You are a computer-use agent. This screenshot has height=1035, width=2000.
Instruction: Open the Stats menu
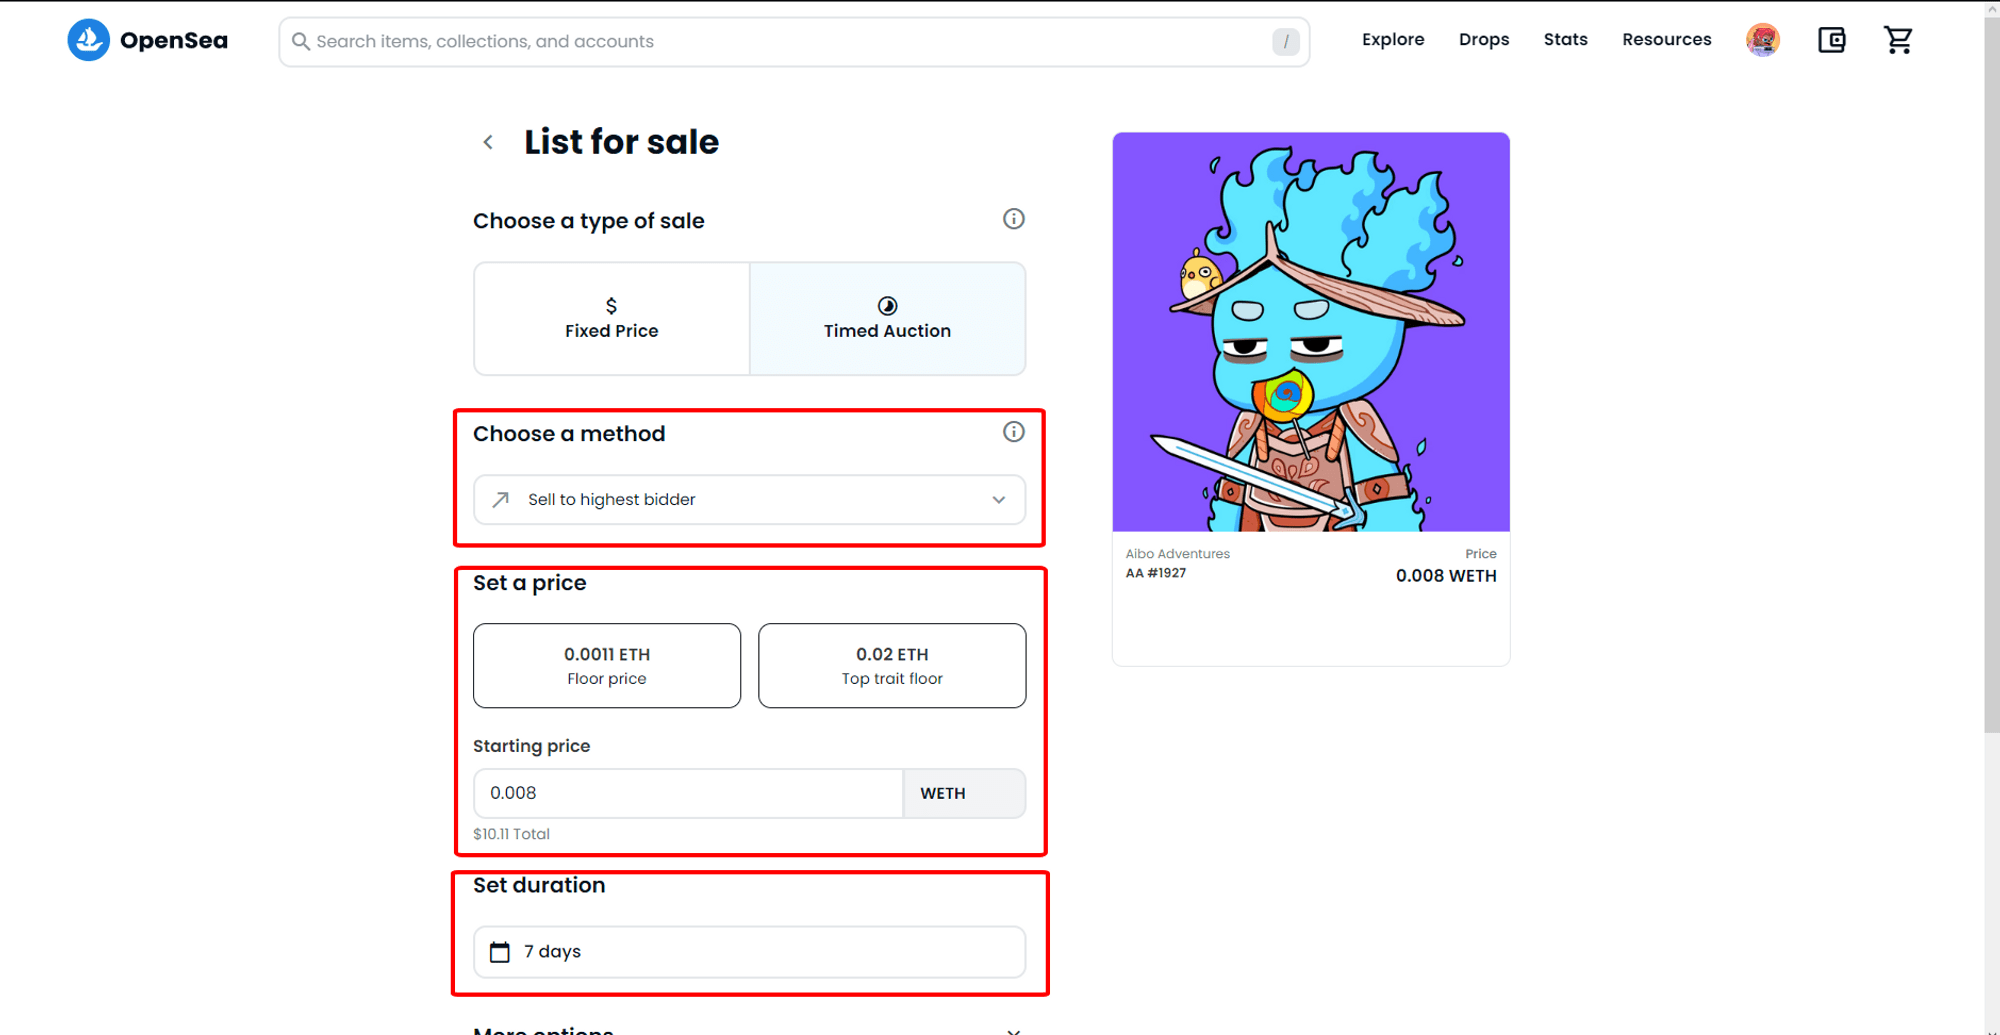click(x=1565, y=40)
